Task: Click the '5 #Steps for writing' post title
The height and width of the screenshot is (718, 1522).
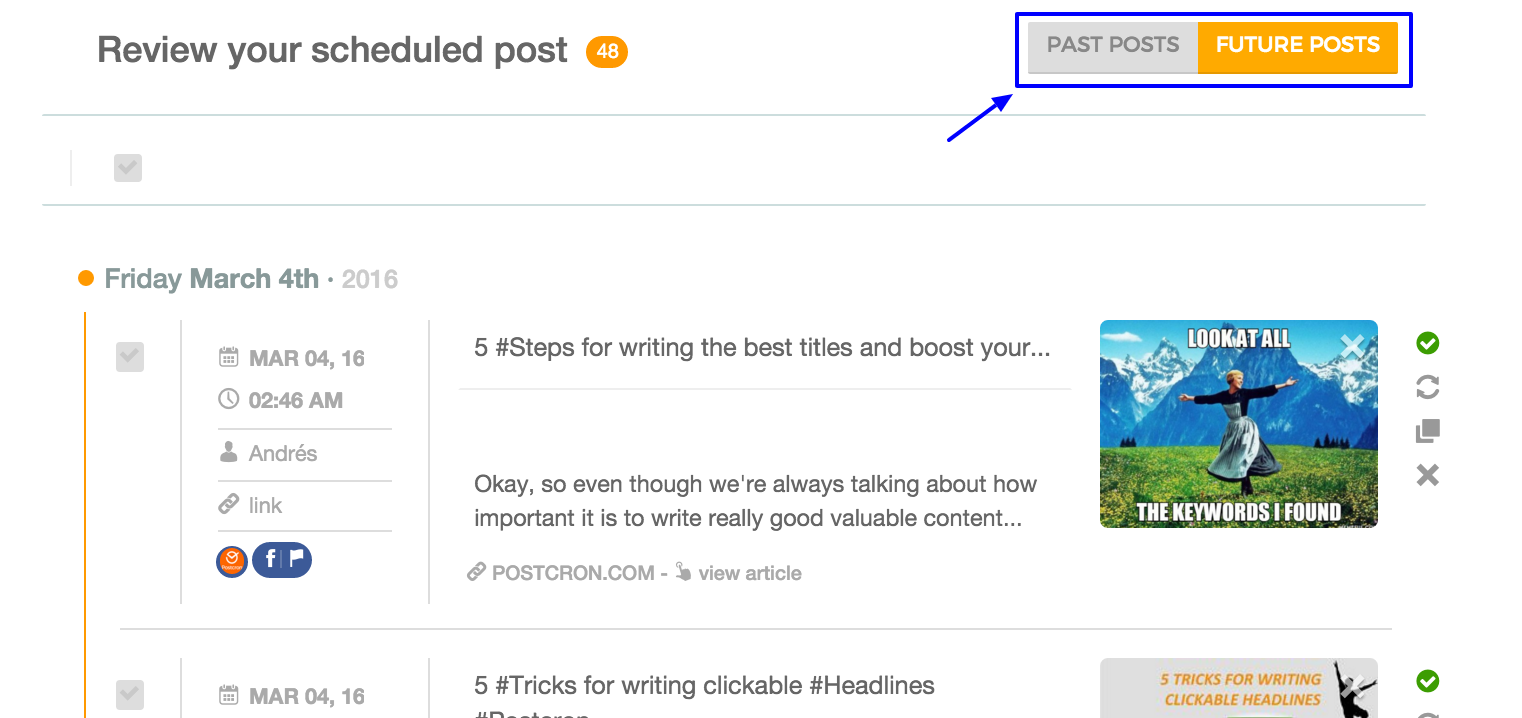Action: pos(762,348)
